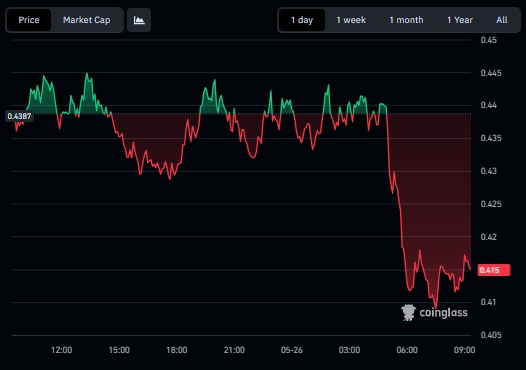Select the 1 week range
526x370 pixels.
click(x=351, y=20)
